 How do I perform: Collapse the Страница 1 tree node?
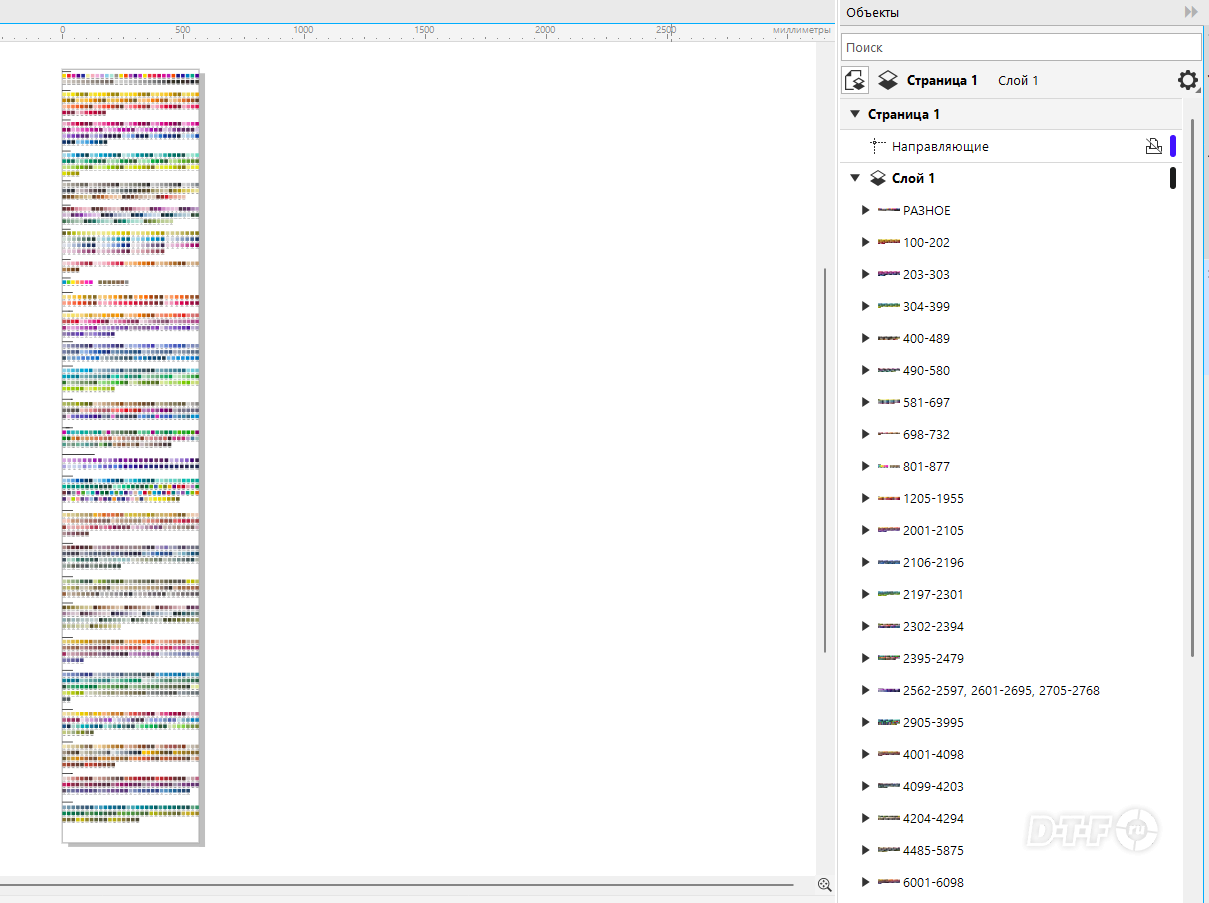pos(855,114)
